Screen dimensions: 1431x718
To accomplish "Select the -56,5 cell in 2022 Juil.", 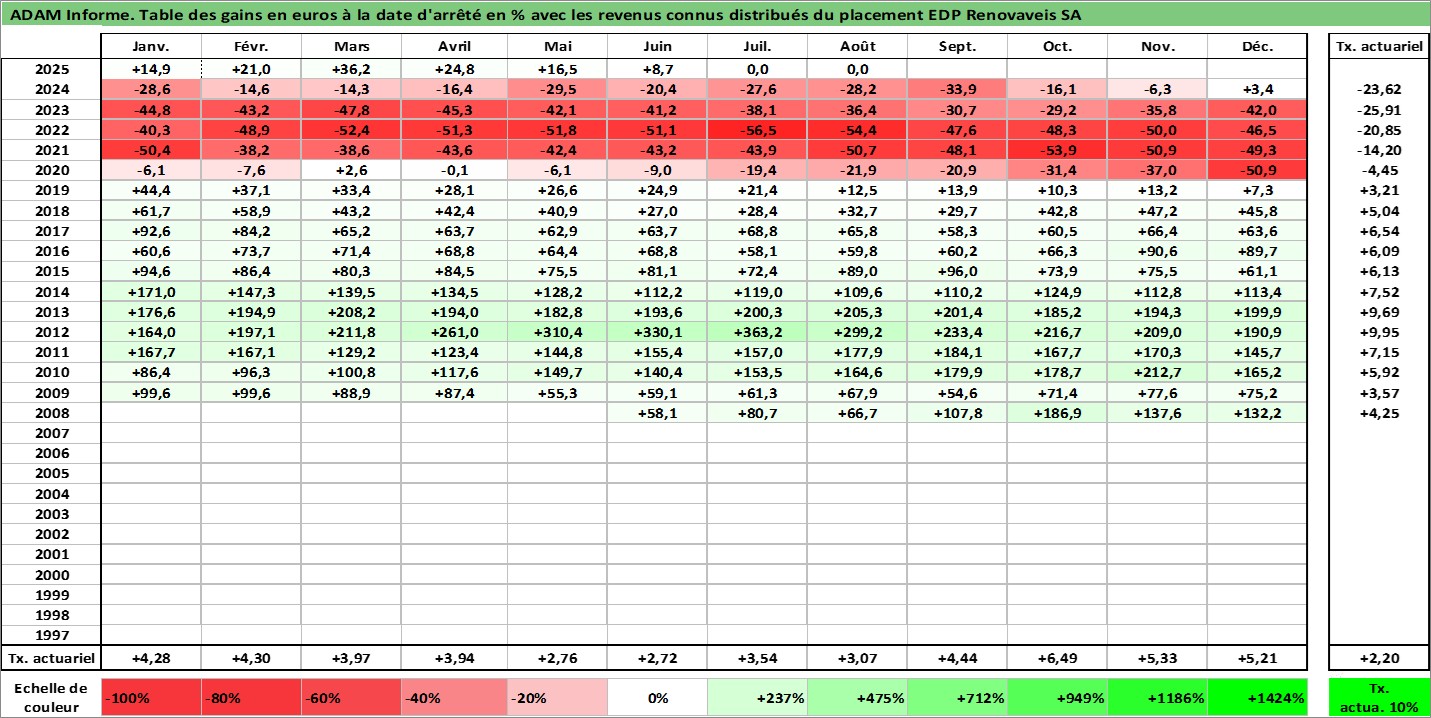I will click(x=757, y=130).
